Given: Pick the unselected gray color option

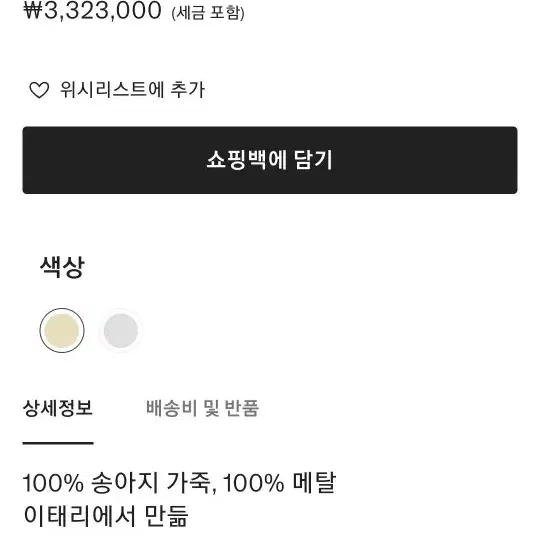Looking at the screenshot, I should pos(121,331).
